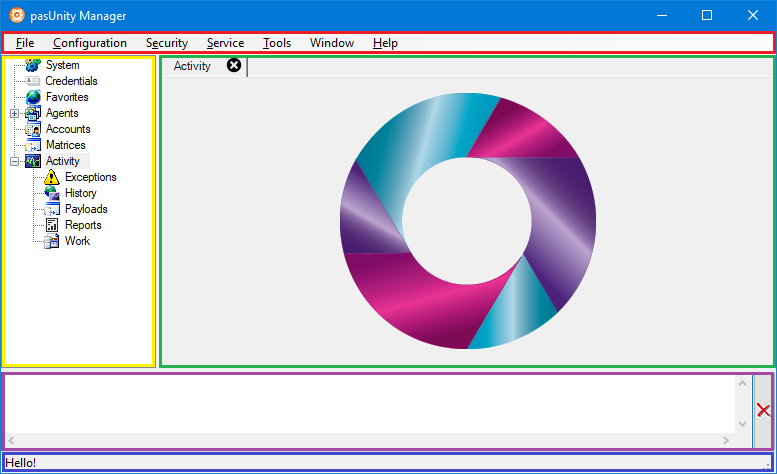Click log panel scroll left arrow
This screenshot has height=474, width=777.
11,440
